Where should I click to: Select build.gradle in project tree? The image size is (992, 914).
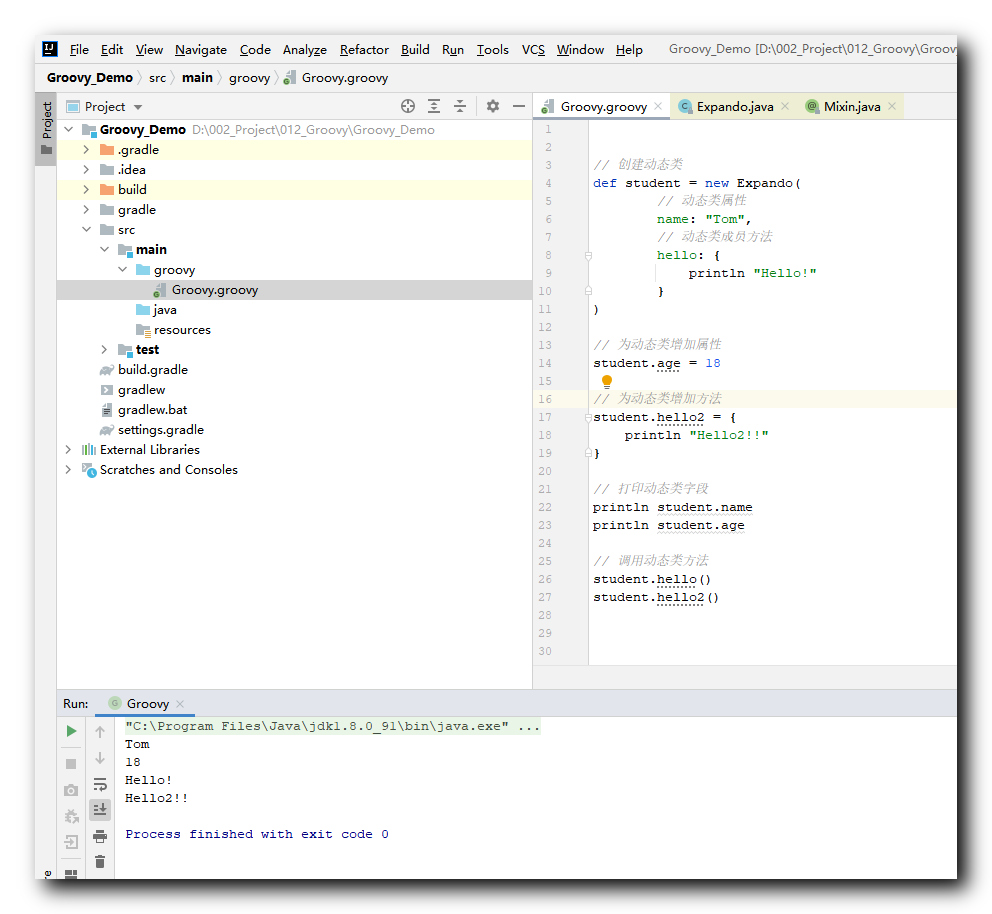click(152, 369)
